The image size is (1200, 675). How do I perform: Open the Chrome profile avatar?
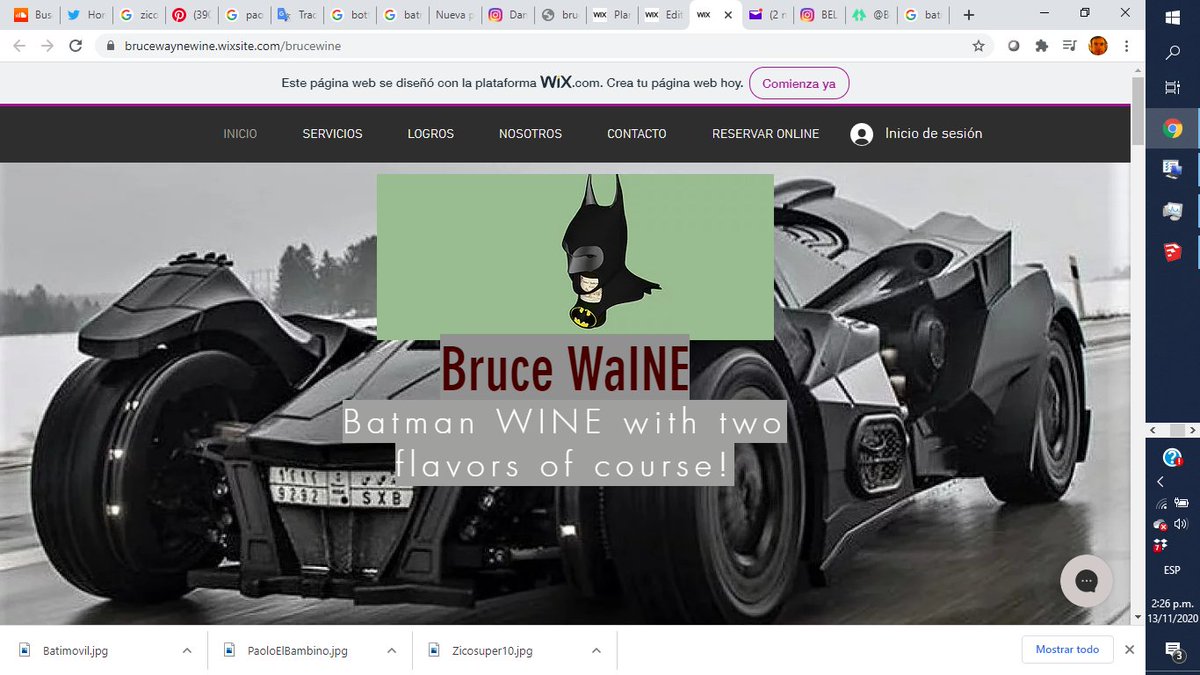click(x=1098, y=46)
